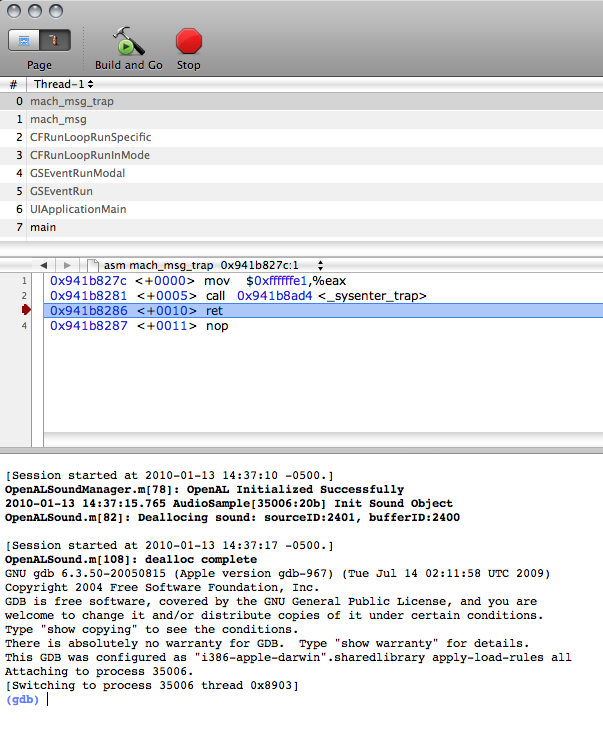This screenshot has height=754, width=603.
Task: Click the 'Attaching to process 35006' line
Action: pyautogui.click(x=99, y=672)
